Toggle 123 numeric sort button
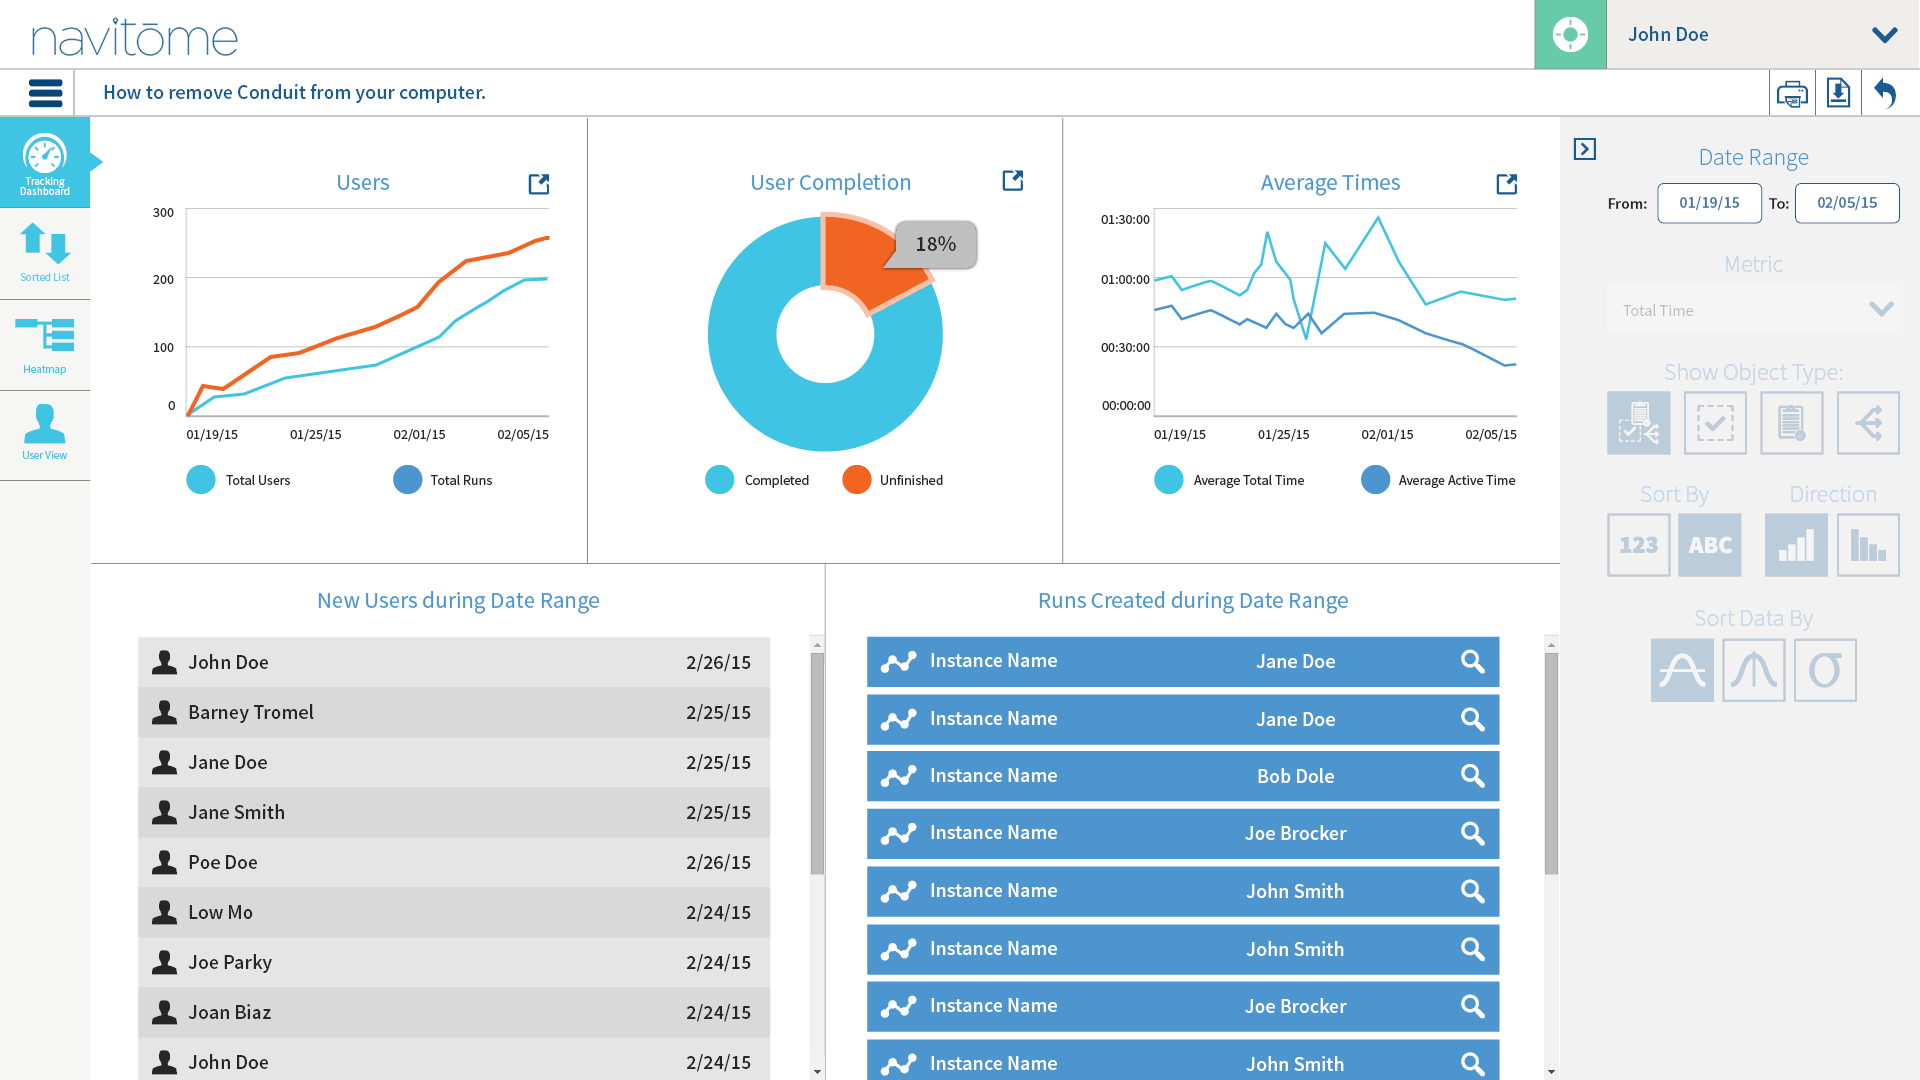The height and width of the screenshot is (1080, 1920). [x=1638, y=545]
